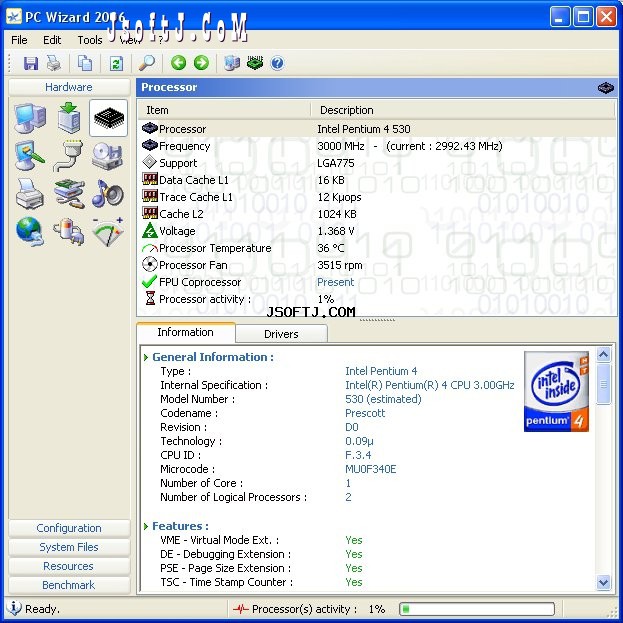Open the Edit menu
The image size is (623, 623).
pyautogui.click(x=52, y=40)
